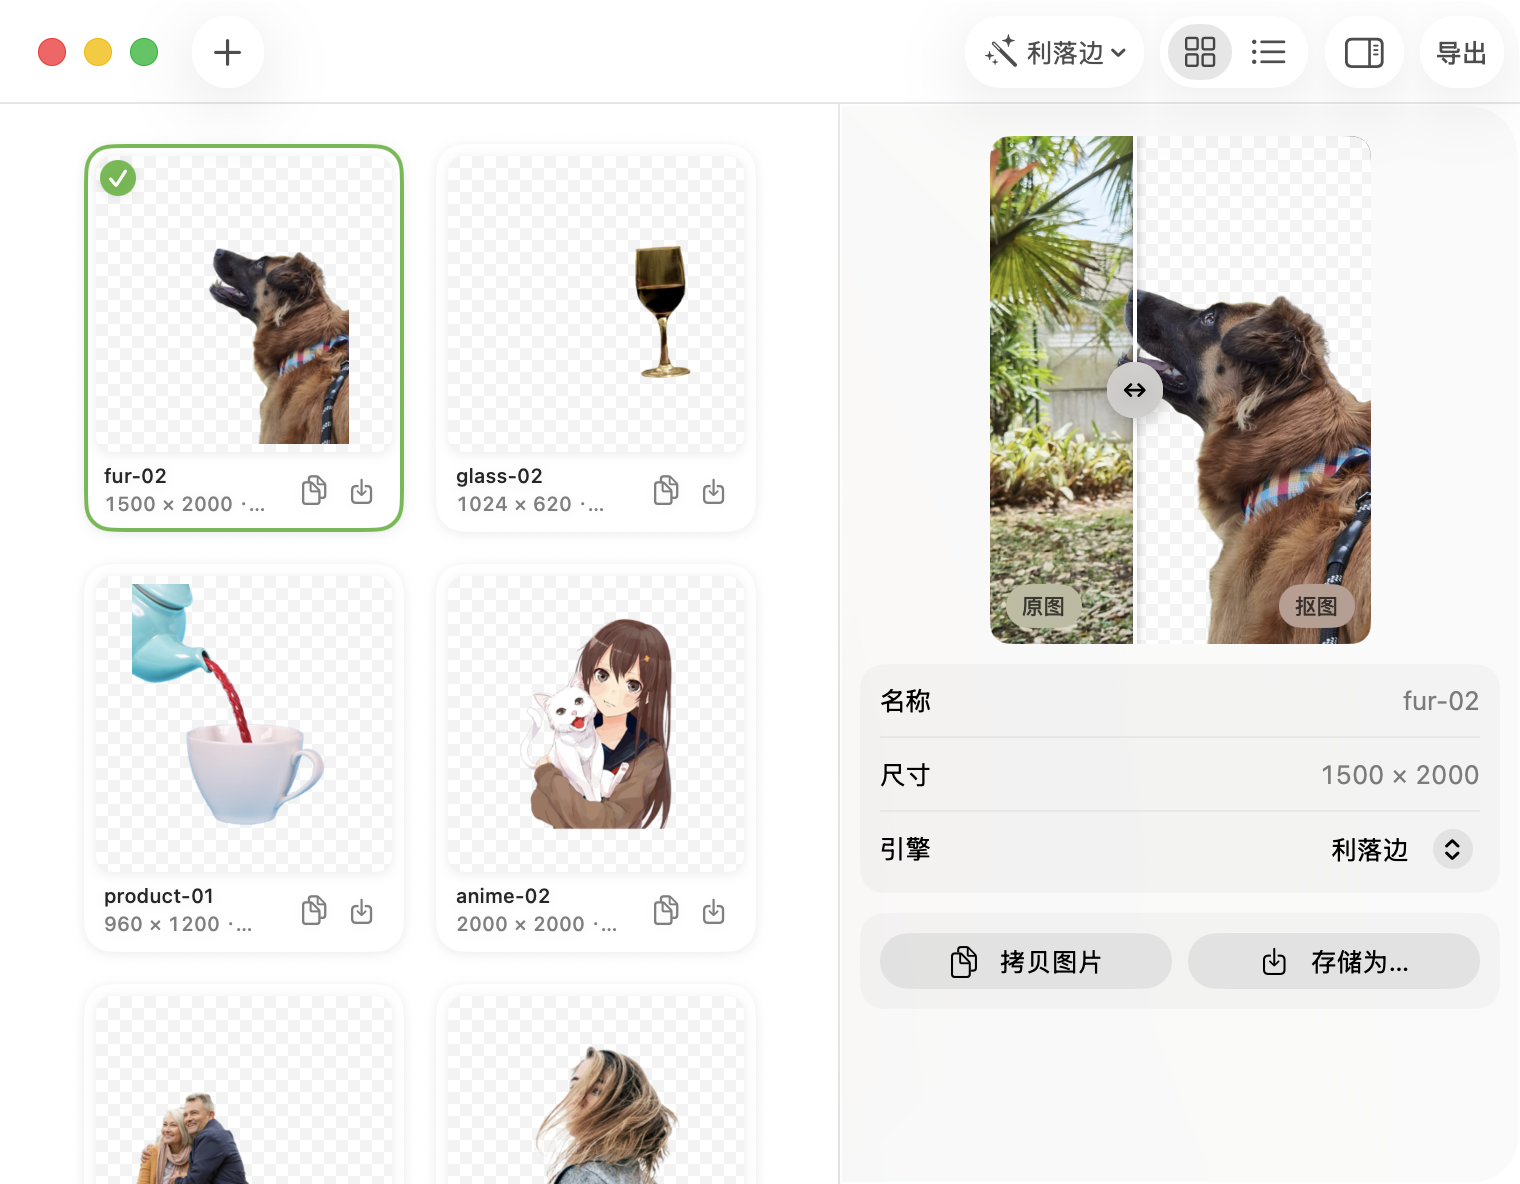Select the anime-02 girl thumbnail

[596, 724]
